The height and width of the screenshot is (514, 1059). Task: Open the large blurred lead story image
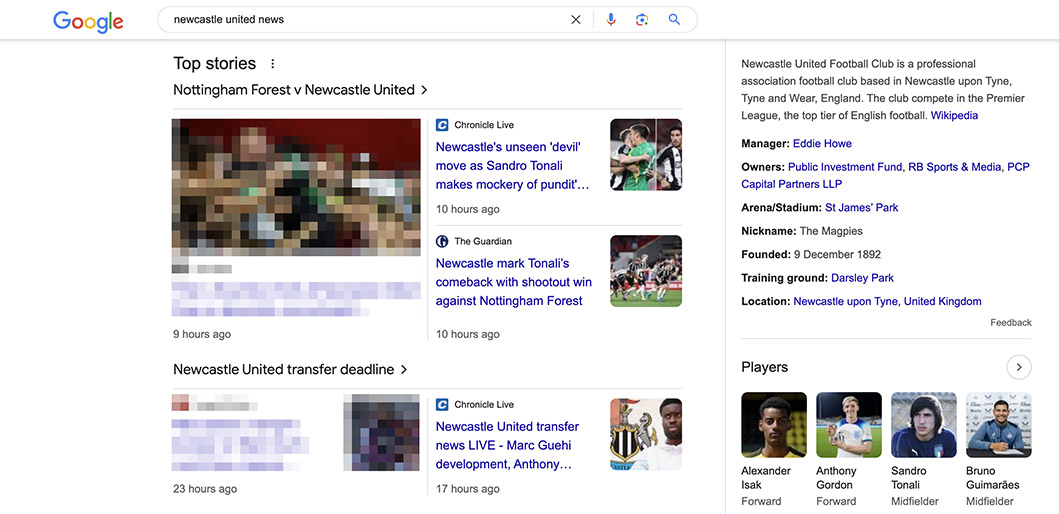[x=296, y=187]
